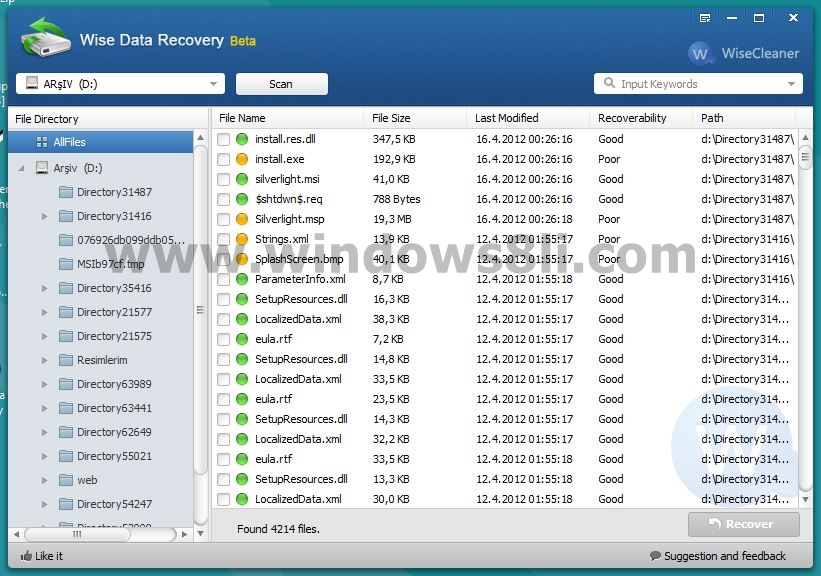Image resolution: width=821 pixels, height=576 pixels.
Task: Click folder icon of 076926db099ddb05
Action: click(x=66, y=240)
